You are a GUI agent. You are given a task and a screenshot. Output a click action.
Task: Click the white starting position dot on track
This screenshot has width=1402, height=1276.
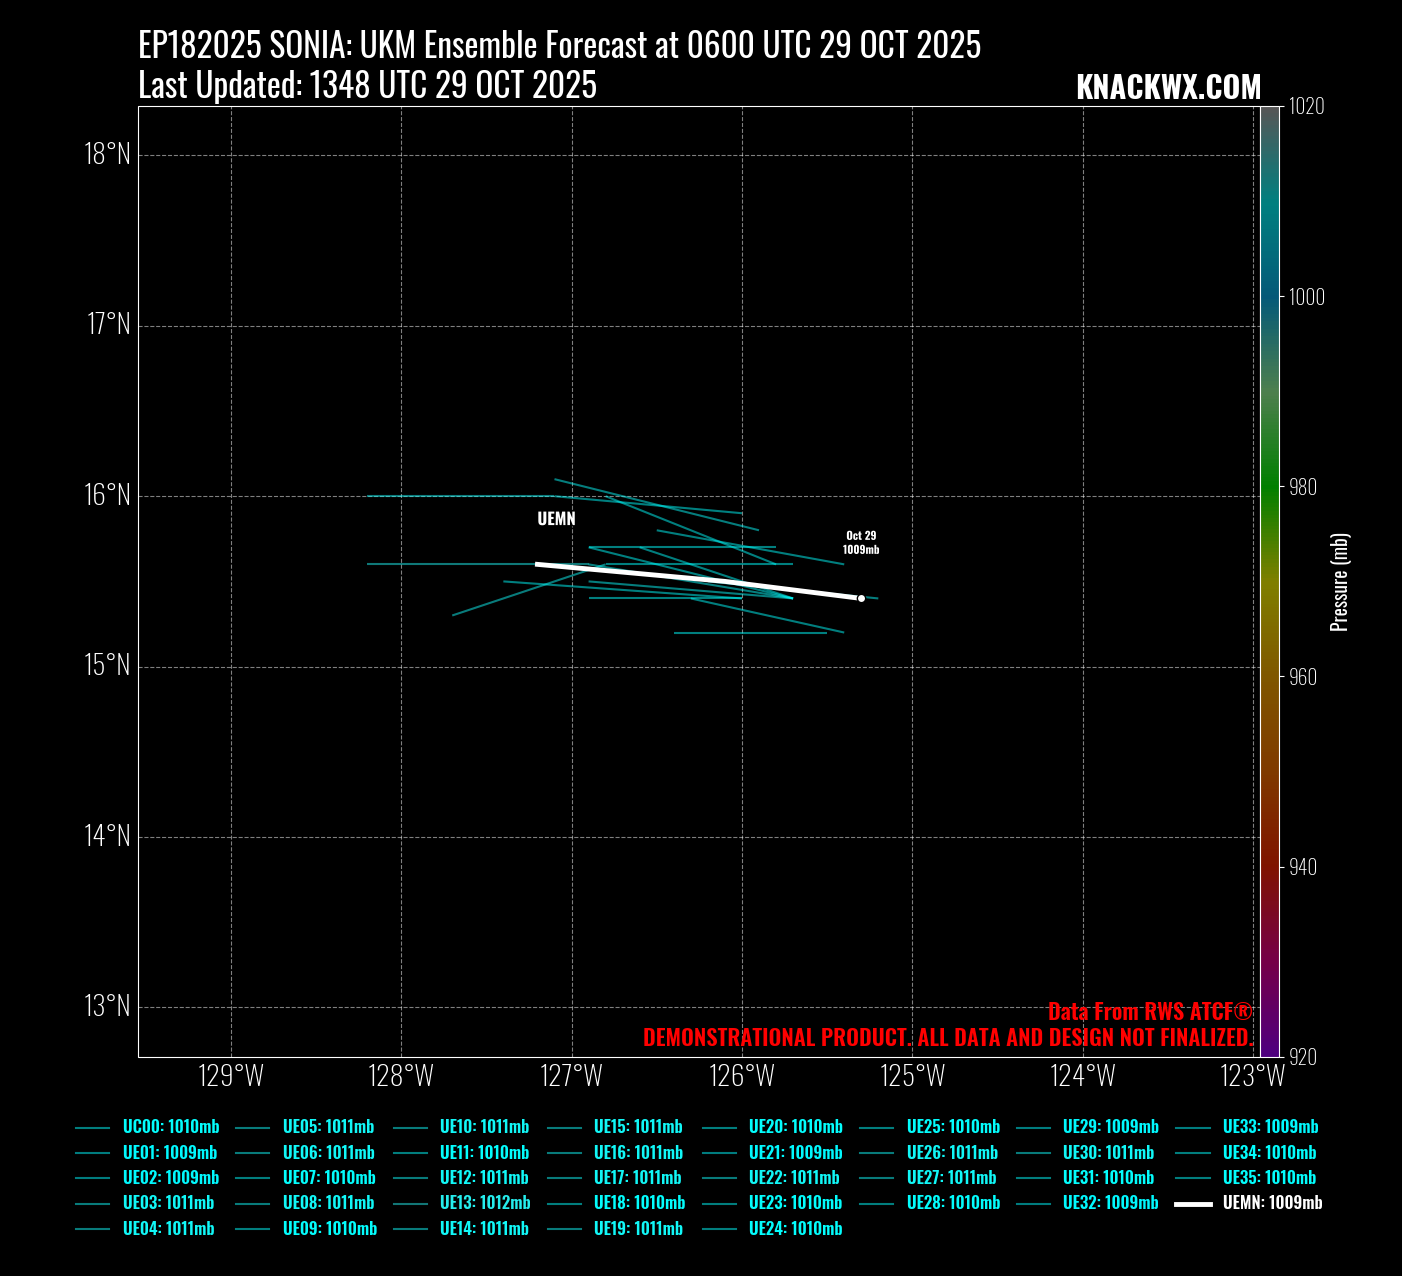(861, 598)
